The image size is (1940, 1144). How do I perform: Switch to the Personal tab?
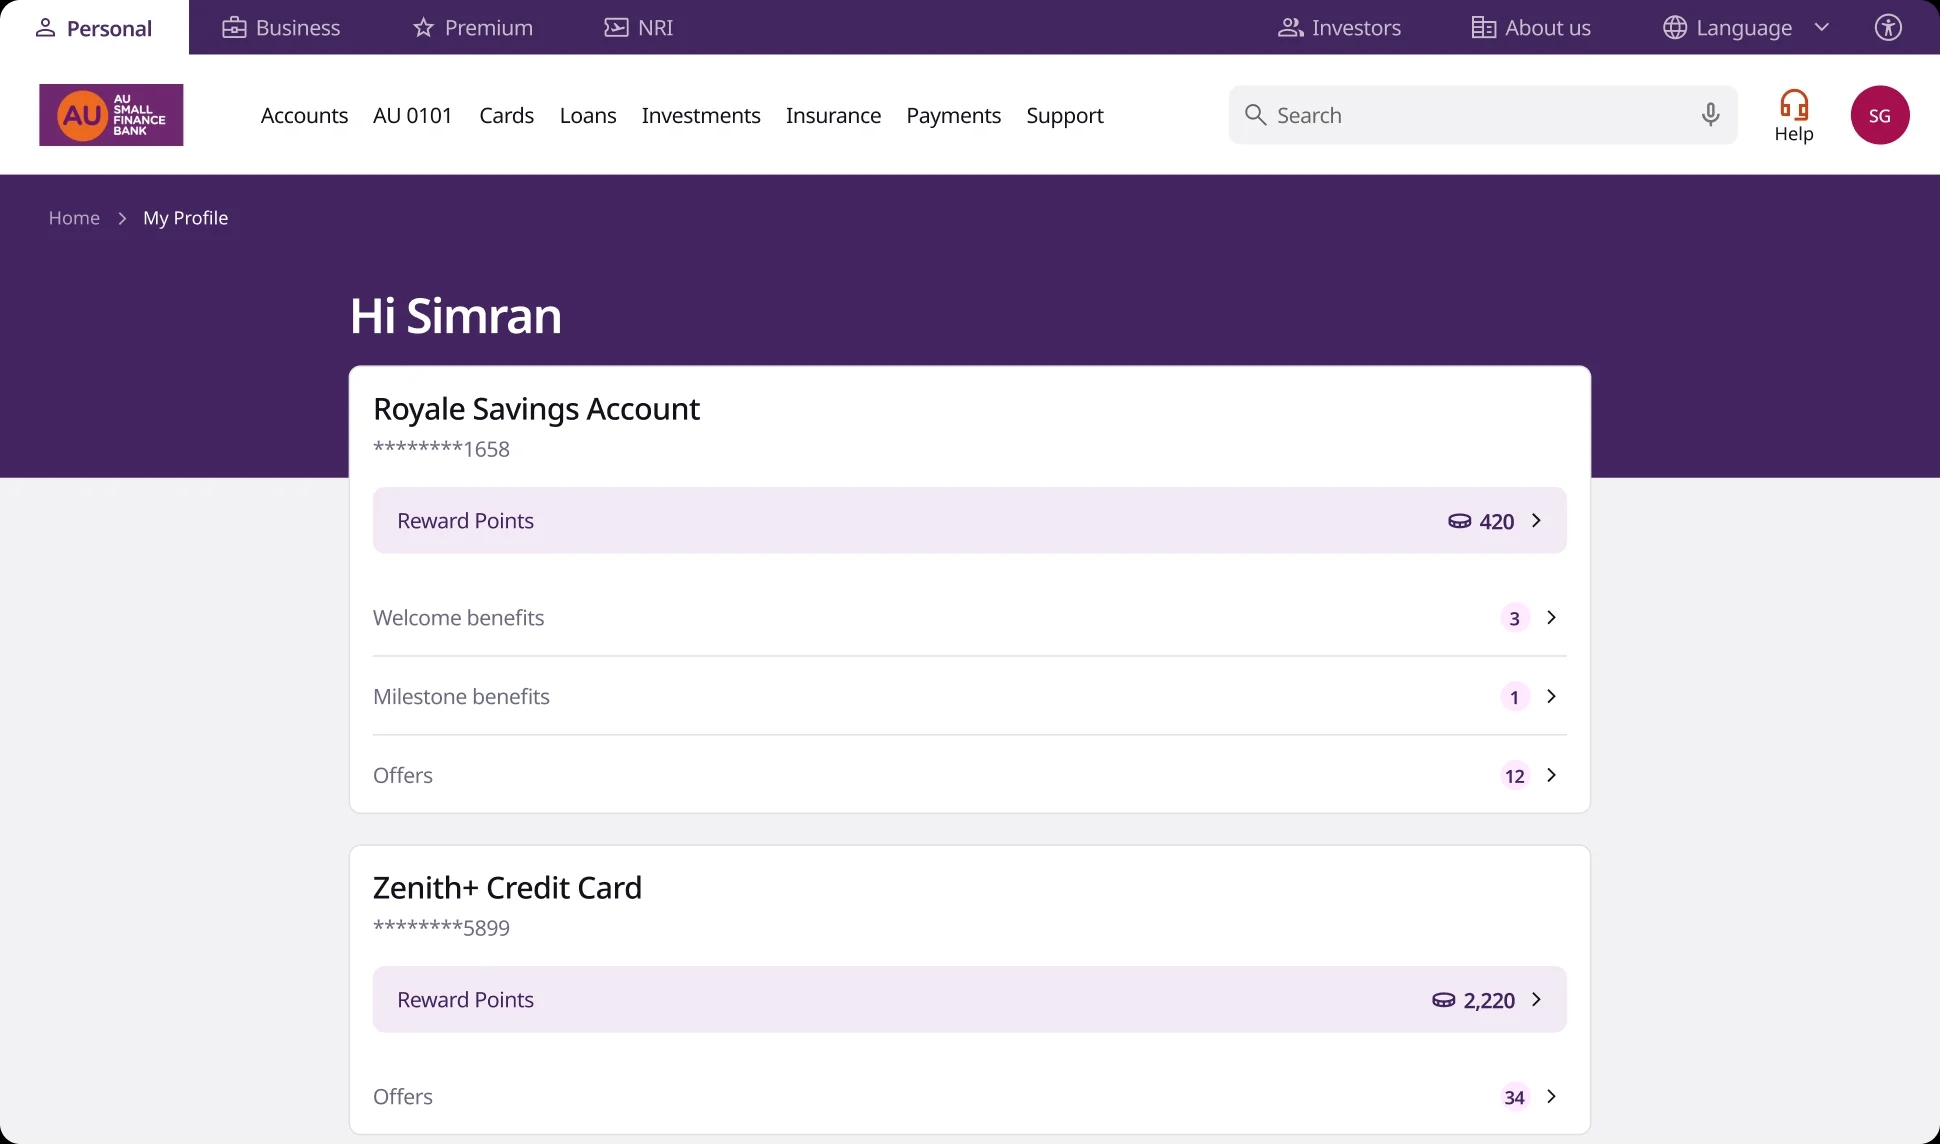click(94, 27)
